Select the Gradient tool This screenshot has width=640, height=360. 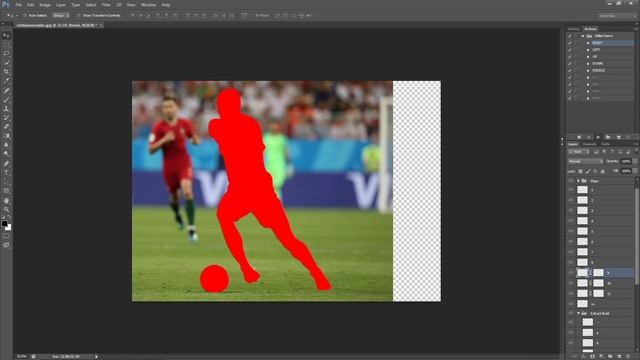[x=6, y=136]
